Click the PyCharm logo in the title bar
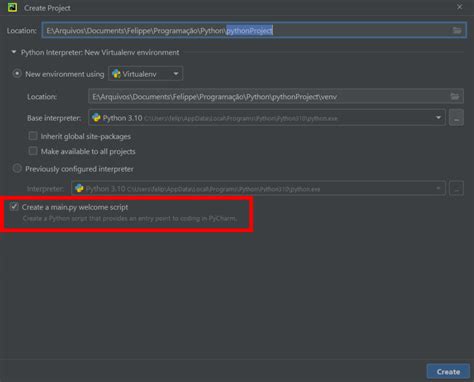Image resolution: width=474 pixels, height=382 pixels. coord(12,7)
